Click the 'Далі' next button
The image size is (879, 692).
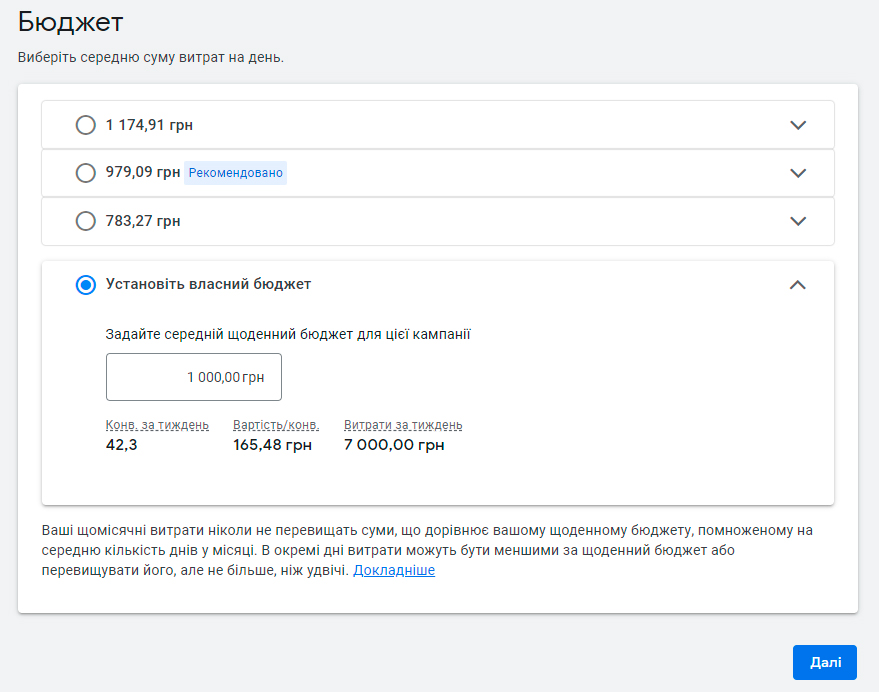(825, 662)
